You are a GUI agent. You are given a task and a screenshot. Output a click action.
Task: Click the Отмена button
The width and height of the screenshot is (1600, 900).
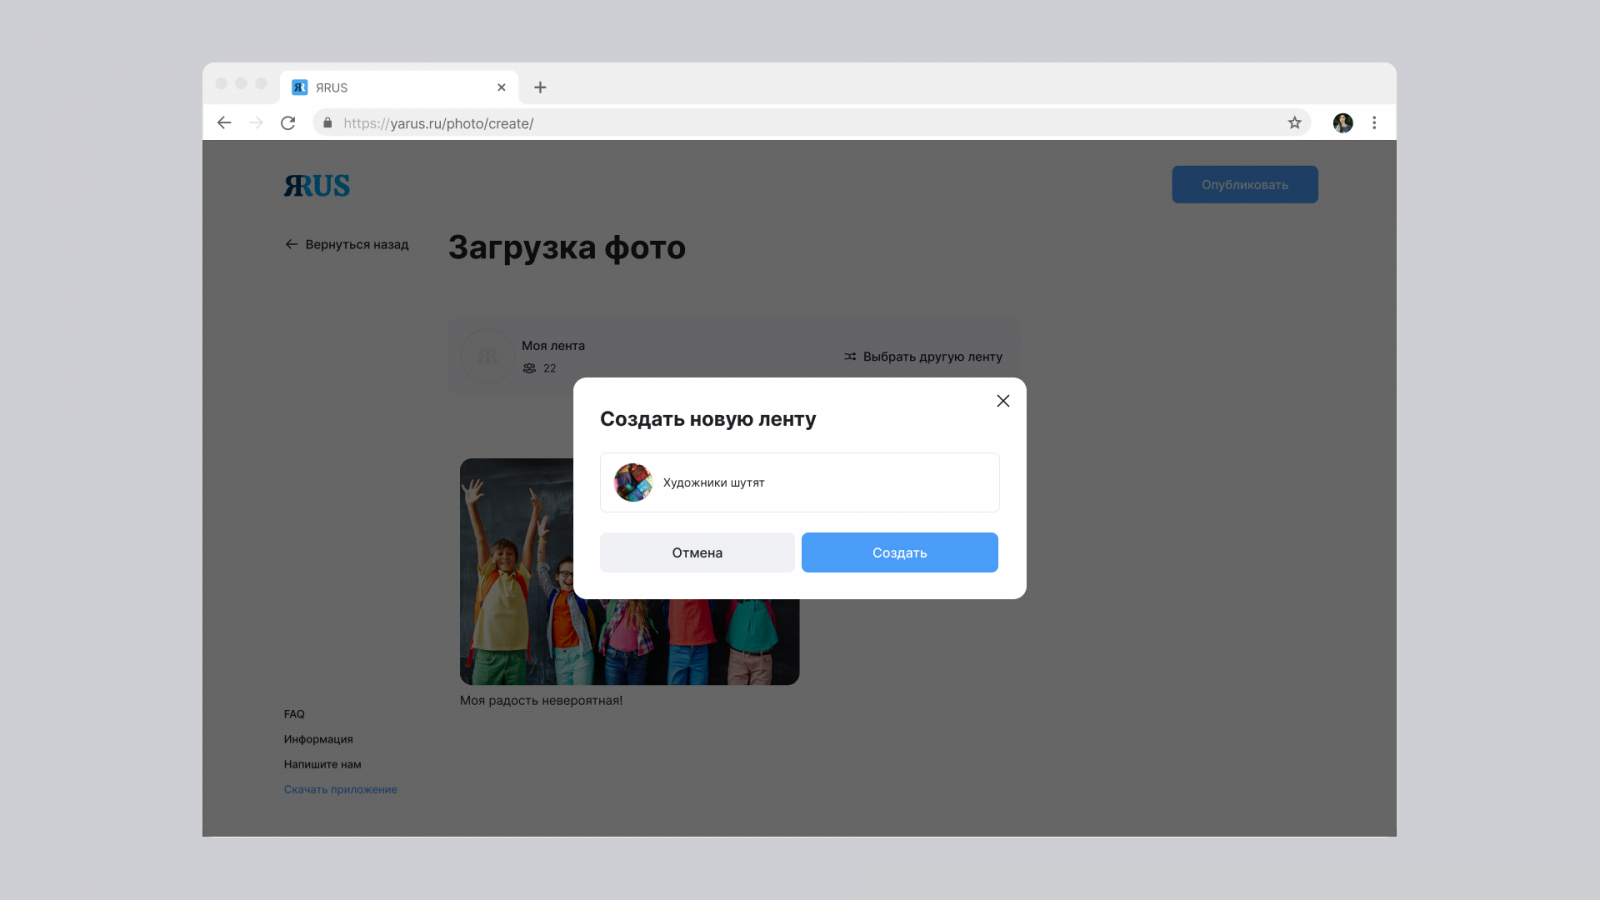point(697,552)
